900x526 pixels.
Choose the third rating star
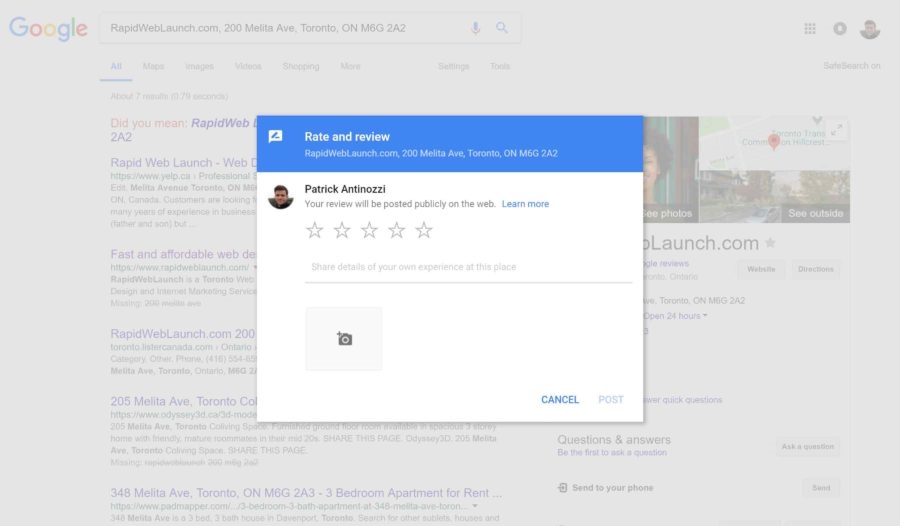(x=369, y=231)
